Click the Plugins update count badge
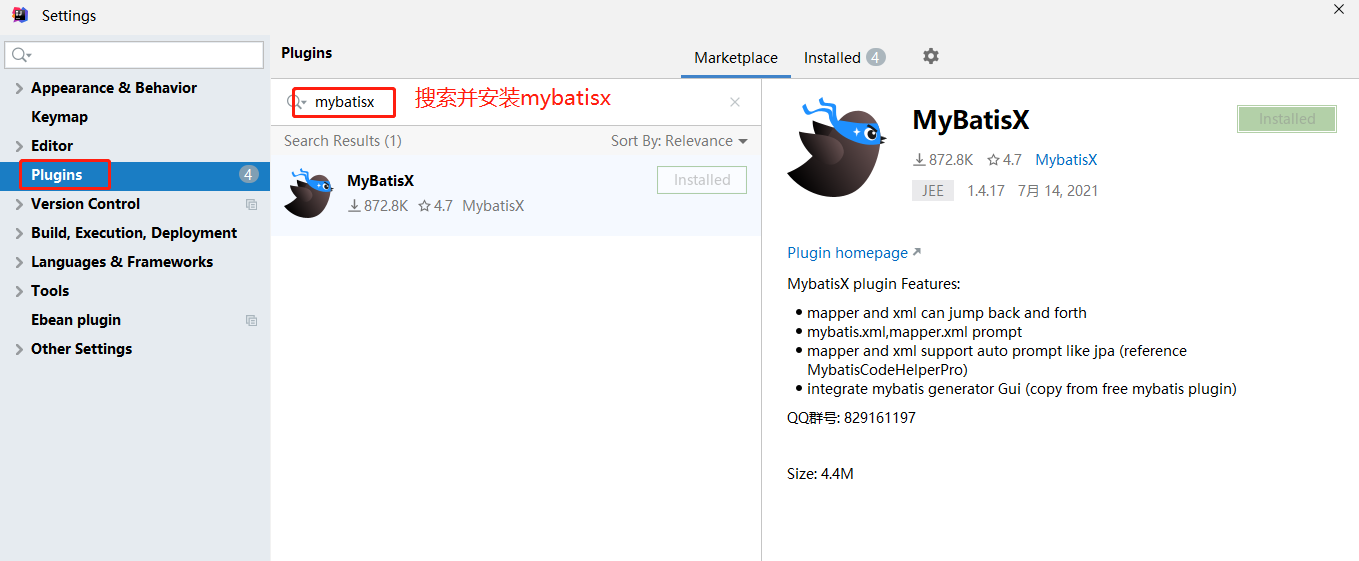 [249, 175]
